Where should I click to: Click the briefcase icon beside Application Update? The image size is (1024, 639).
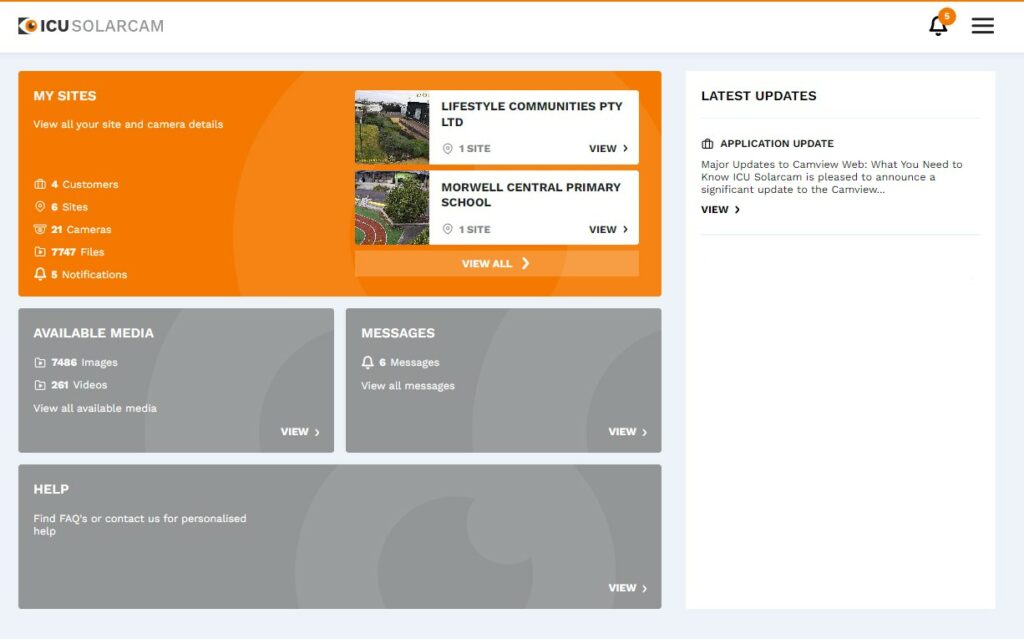click(x=707, y=144)
